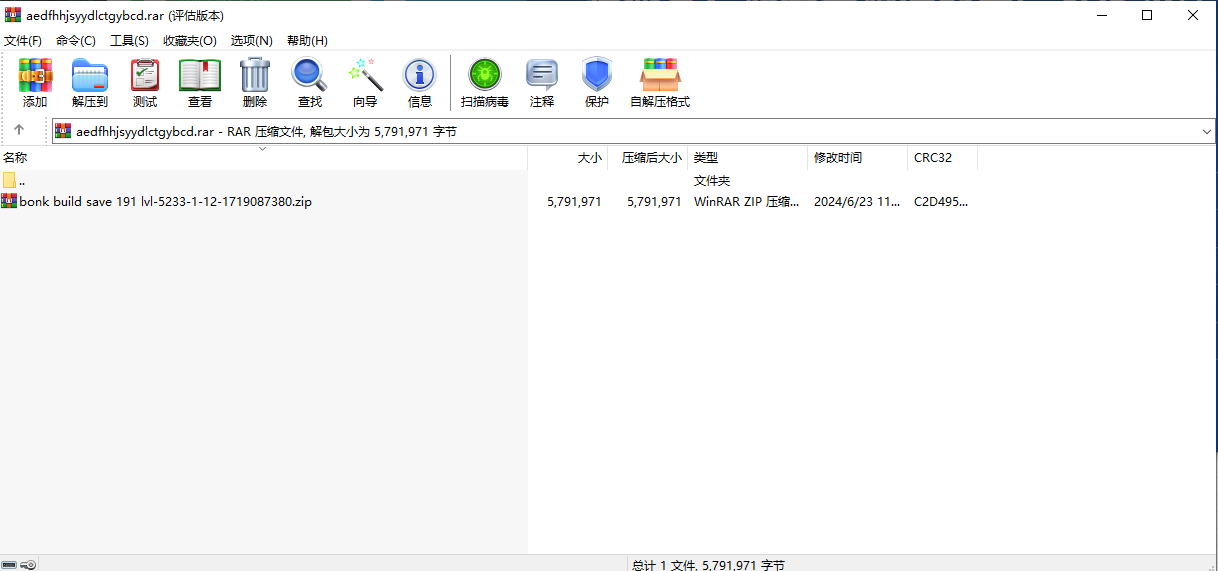The image size is (1218, 571).
Task: Click modified date 2024/6/23 cell
Action: click(x=857, y=201)
